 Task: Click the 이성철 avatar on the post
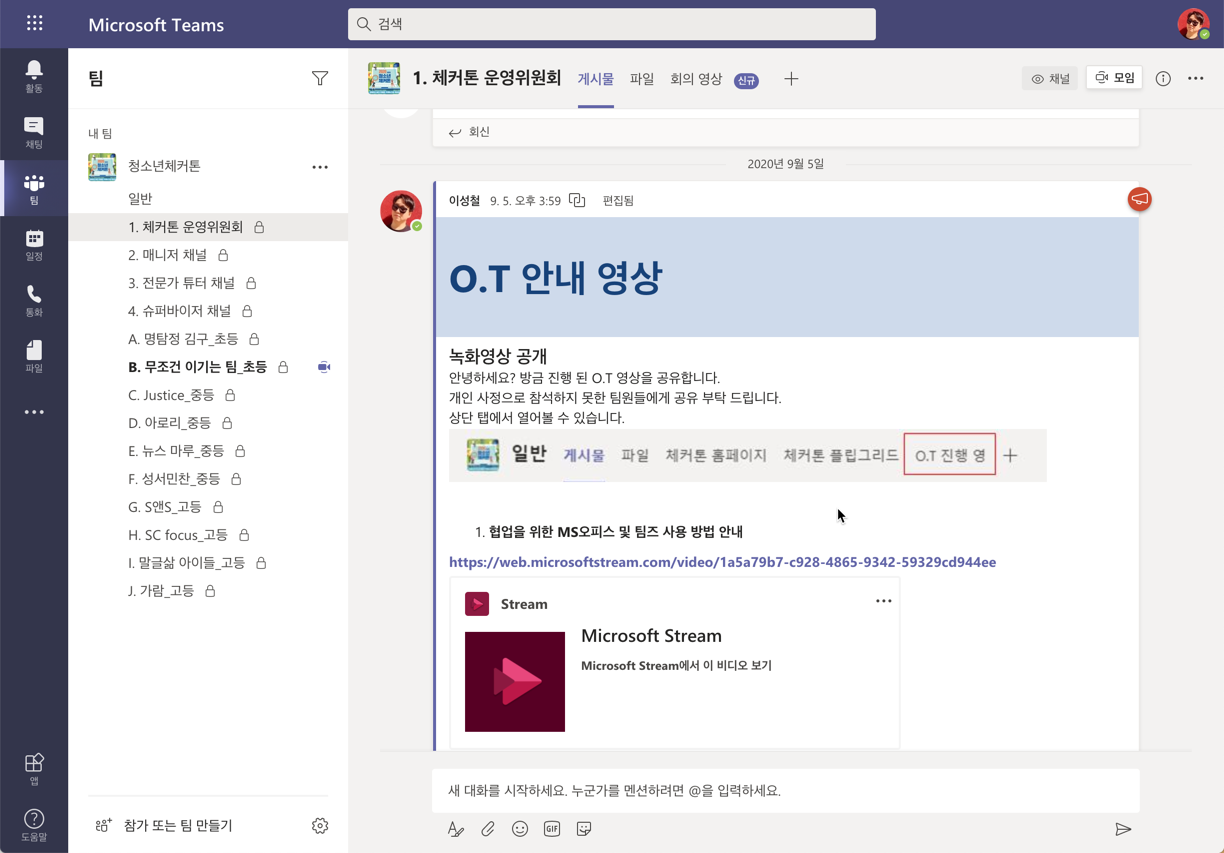point(401,211)
